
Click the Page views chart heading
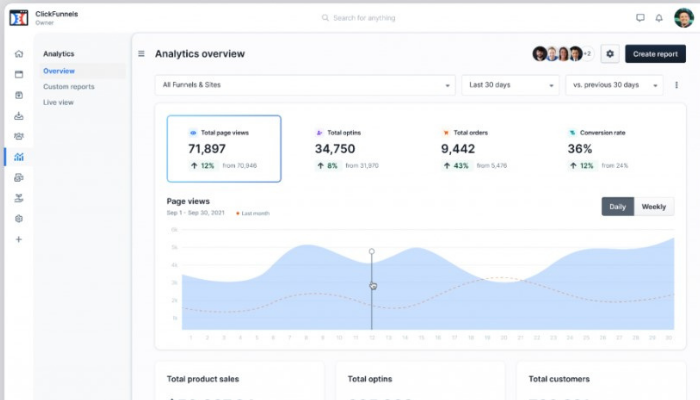tap(188, 201)
